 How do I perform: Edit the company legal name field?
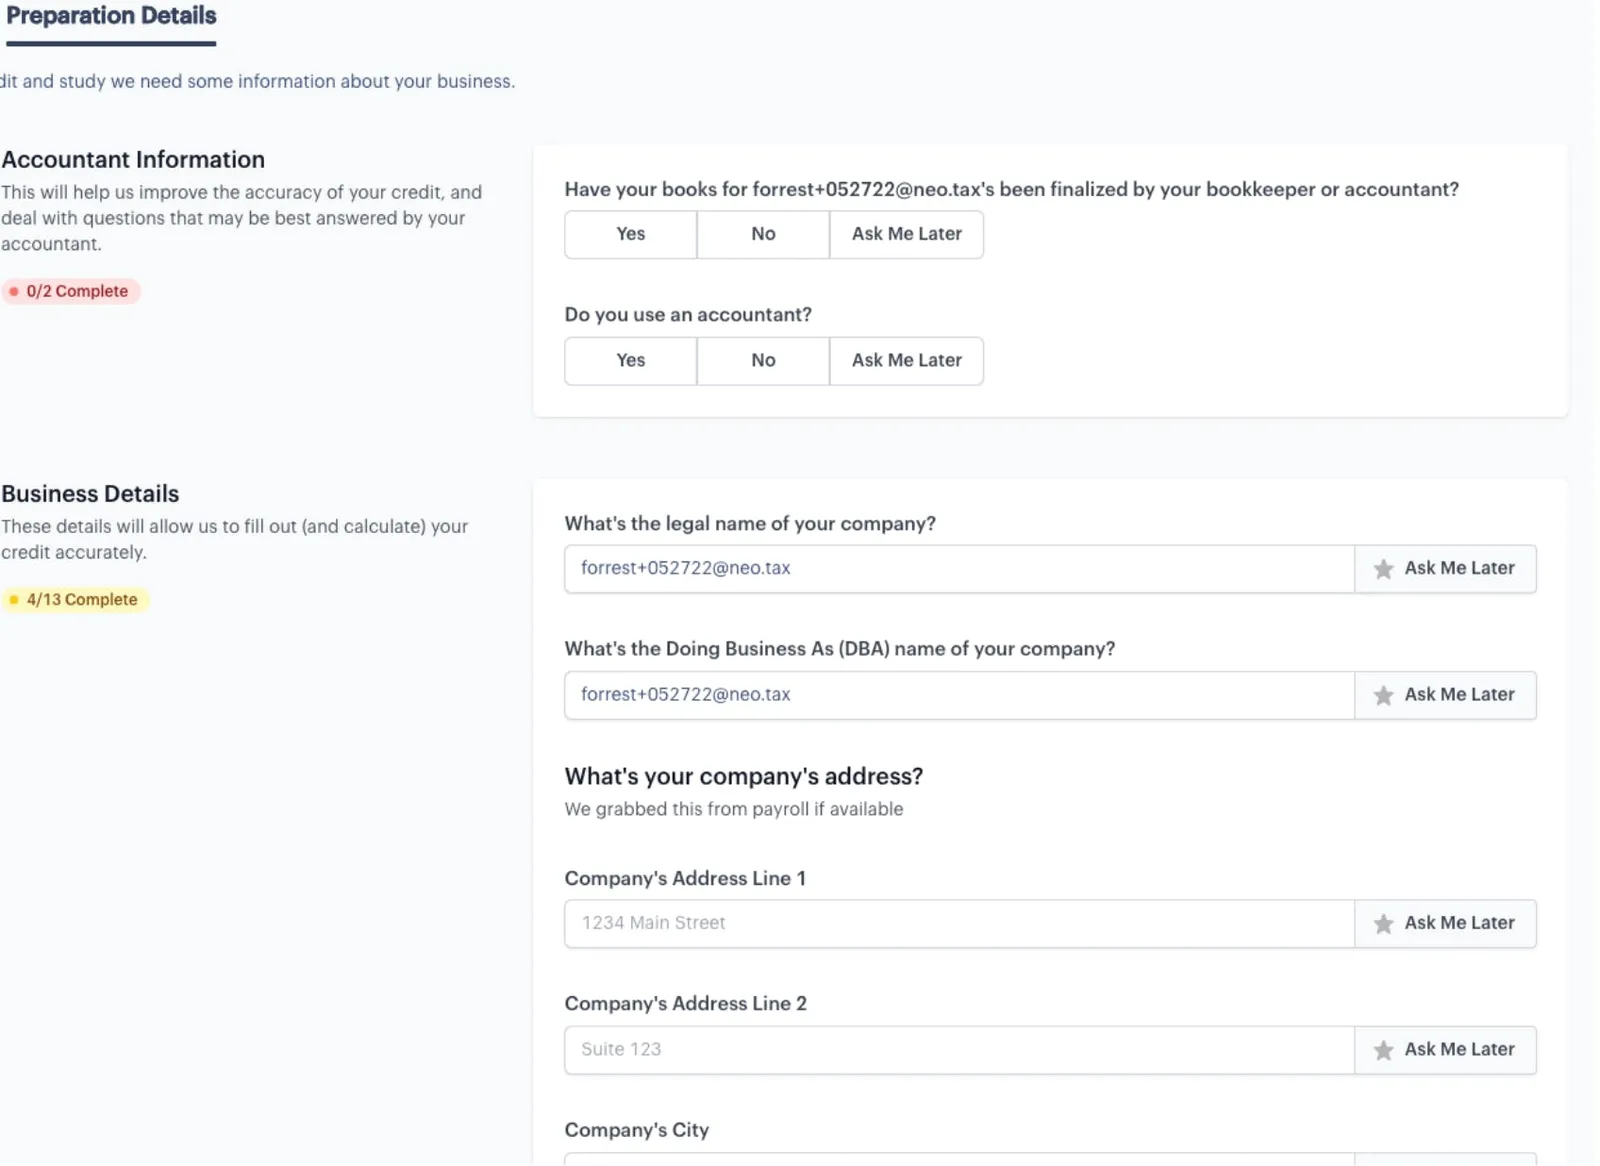click(x=959, y=569)
